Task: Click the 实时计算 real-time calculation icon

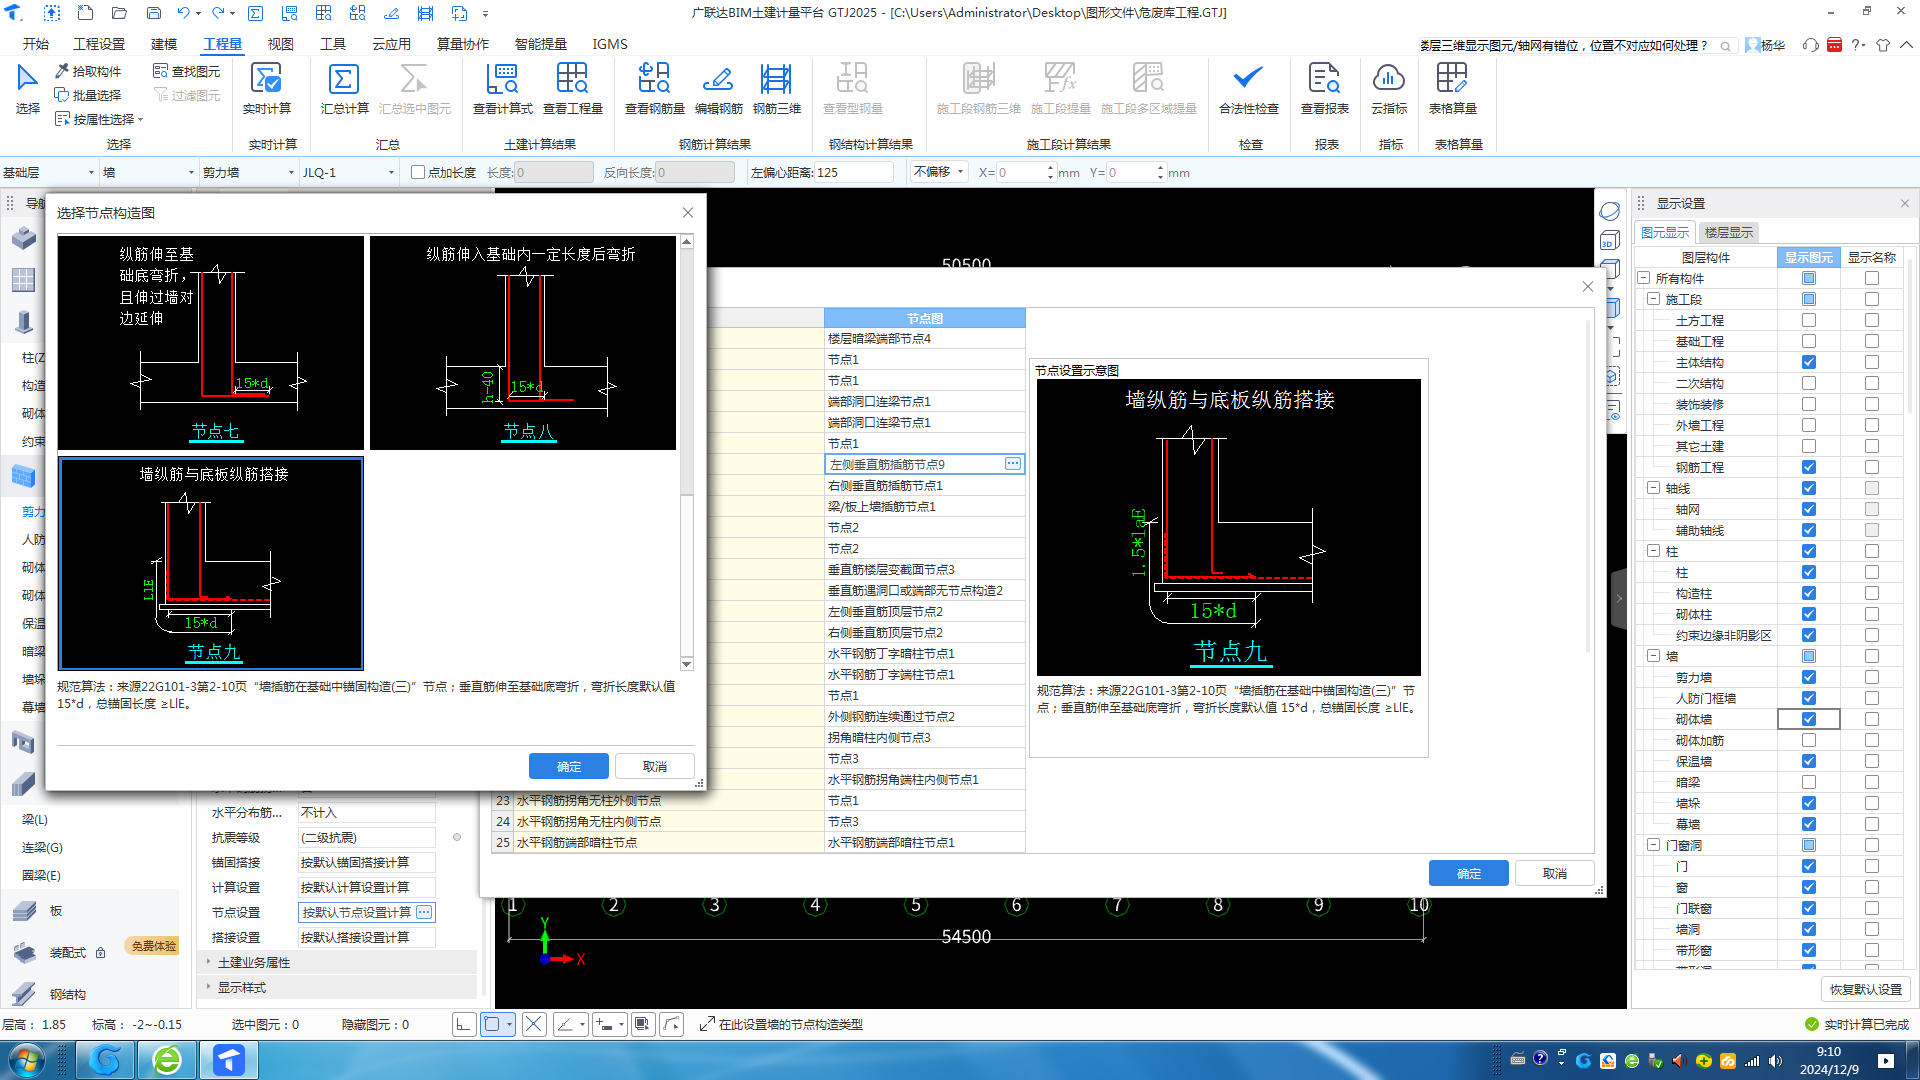Action: point(266,88)
